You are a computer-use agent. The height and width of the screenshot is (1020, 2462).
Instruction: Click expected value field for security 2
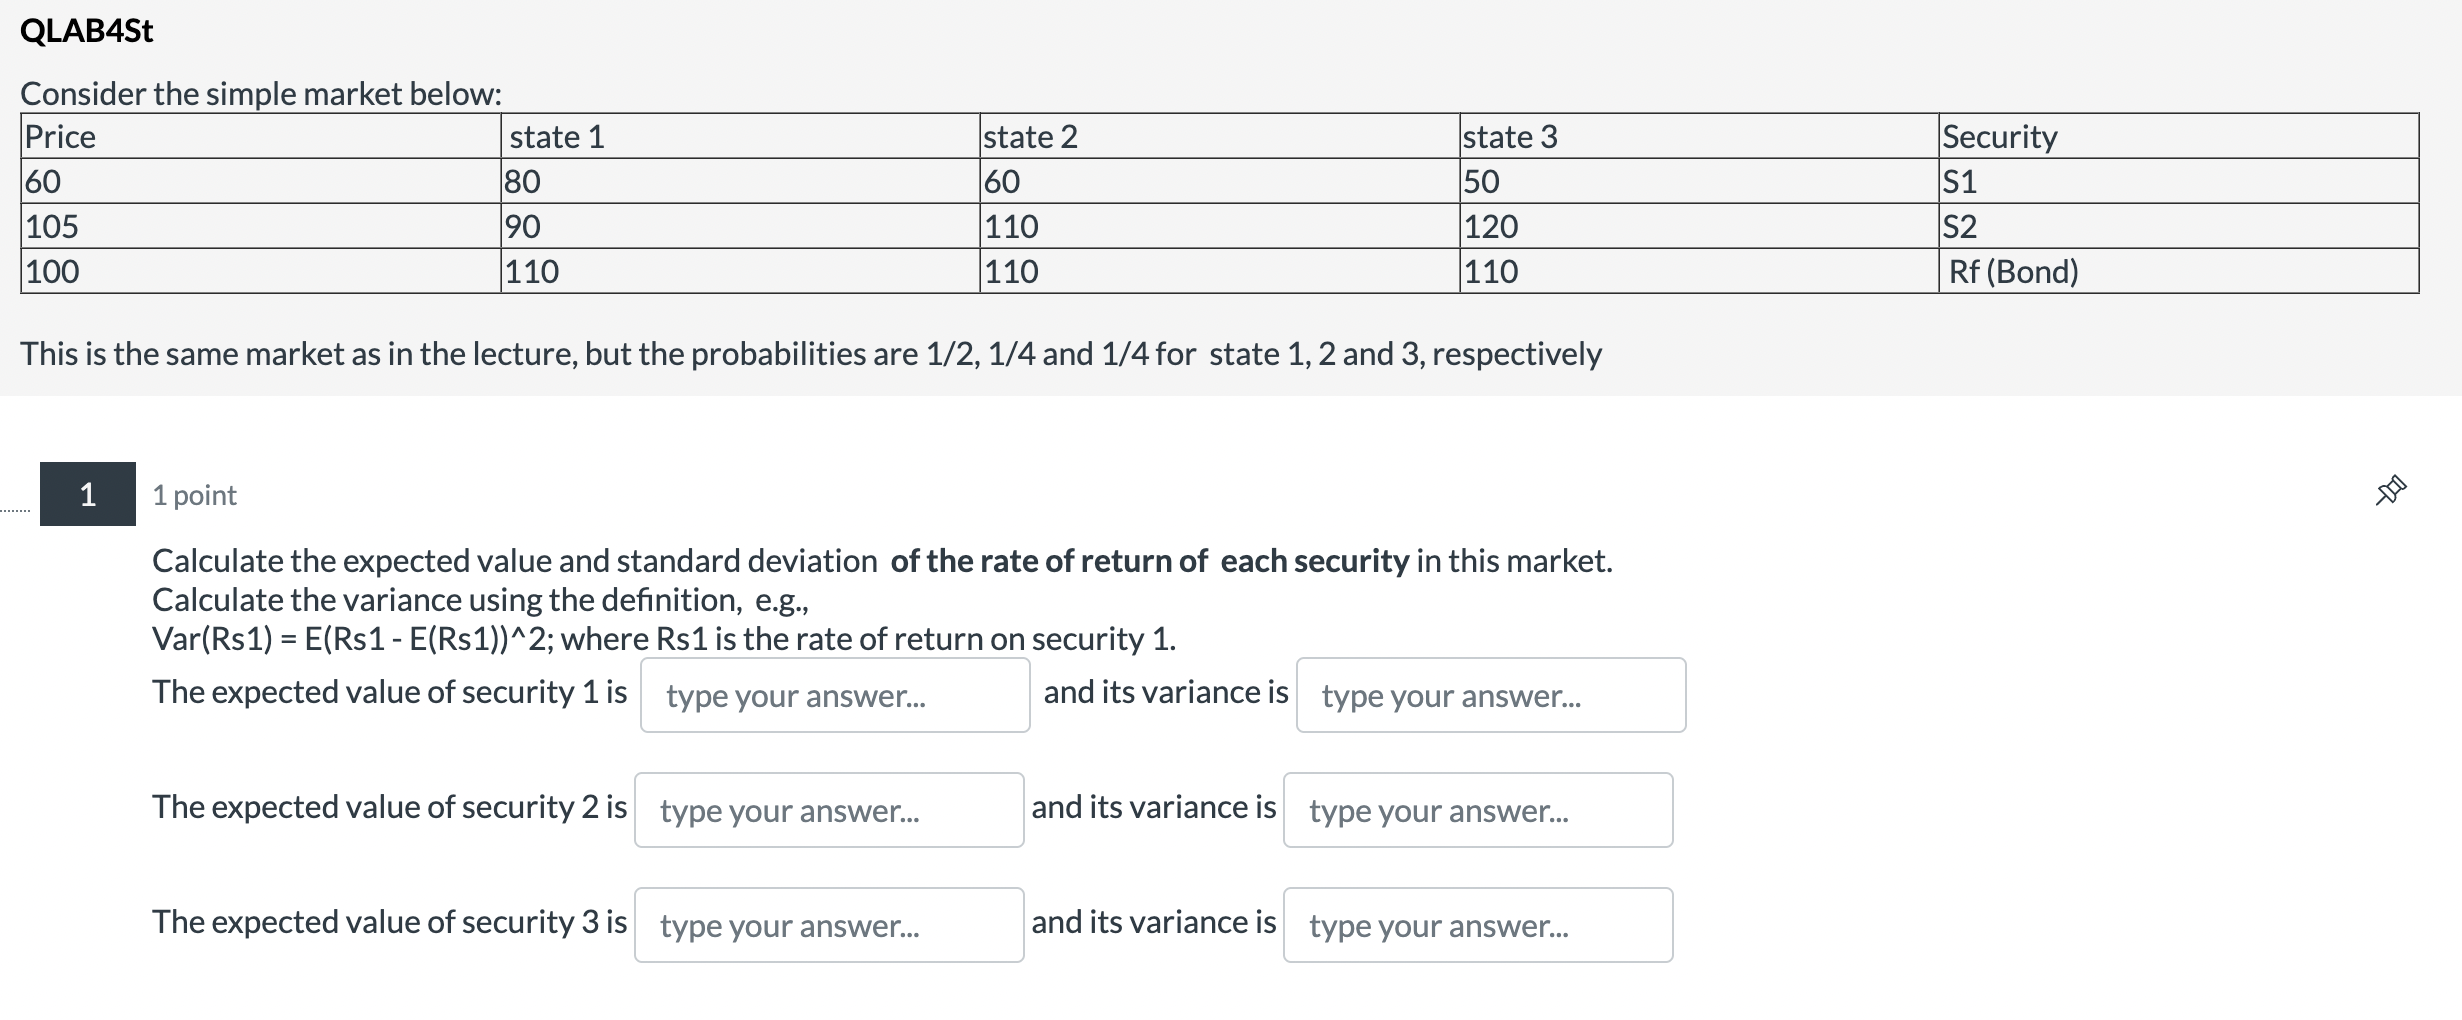[828, 810]
